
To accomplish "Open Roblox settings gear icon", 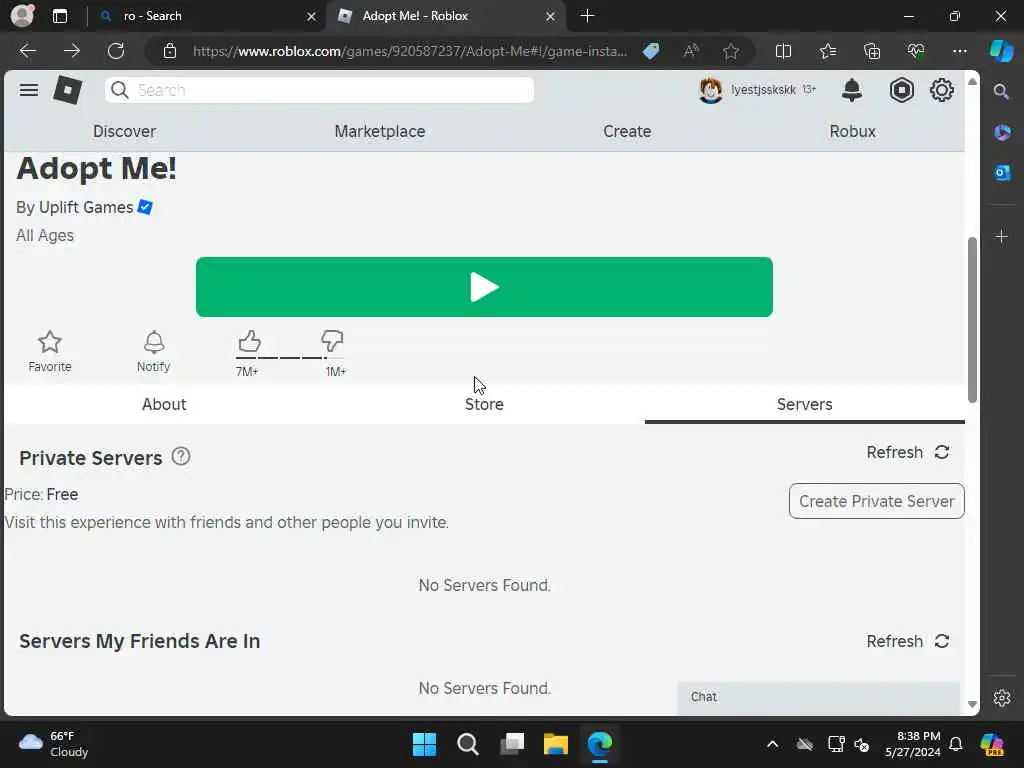I will (x=942, y=90).
